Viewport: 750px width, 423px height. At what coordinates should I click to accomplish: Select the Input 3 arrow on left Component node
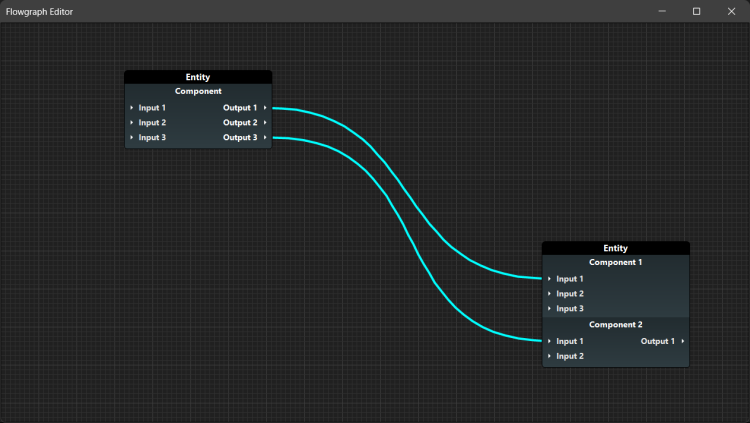[132, 138]
